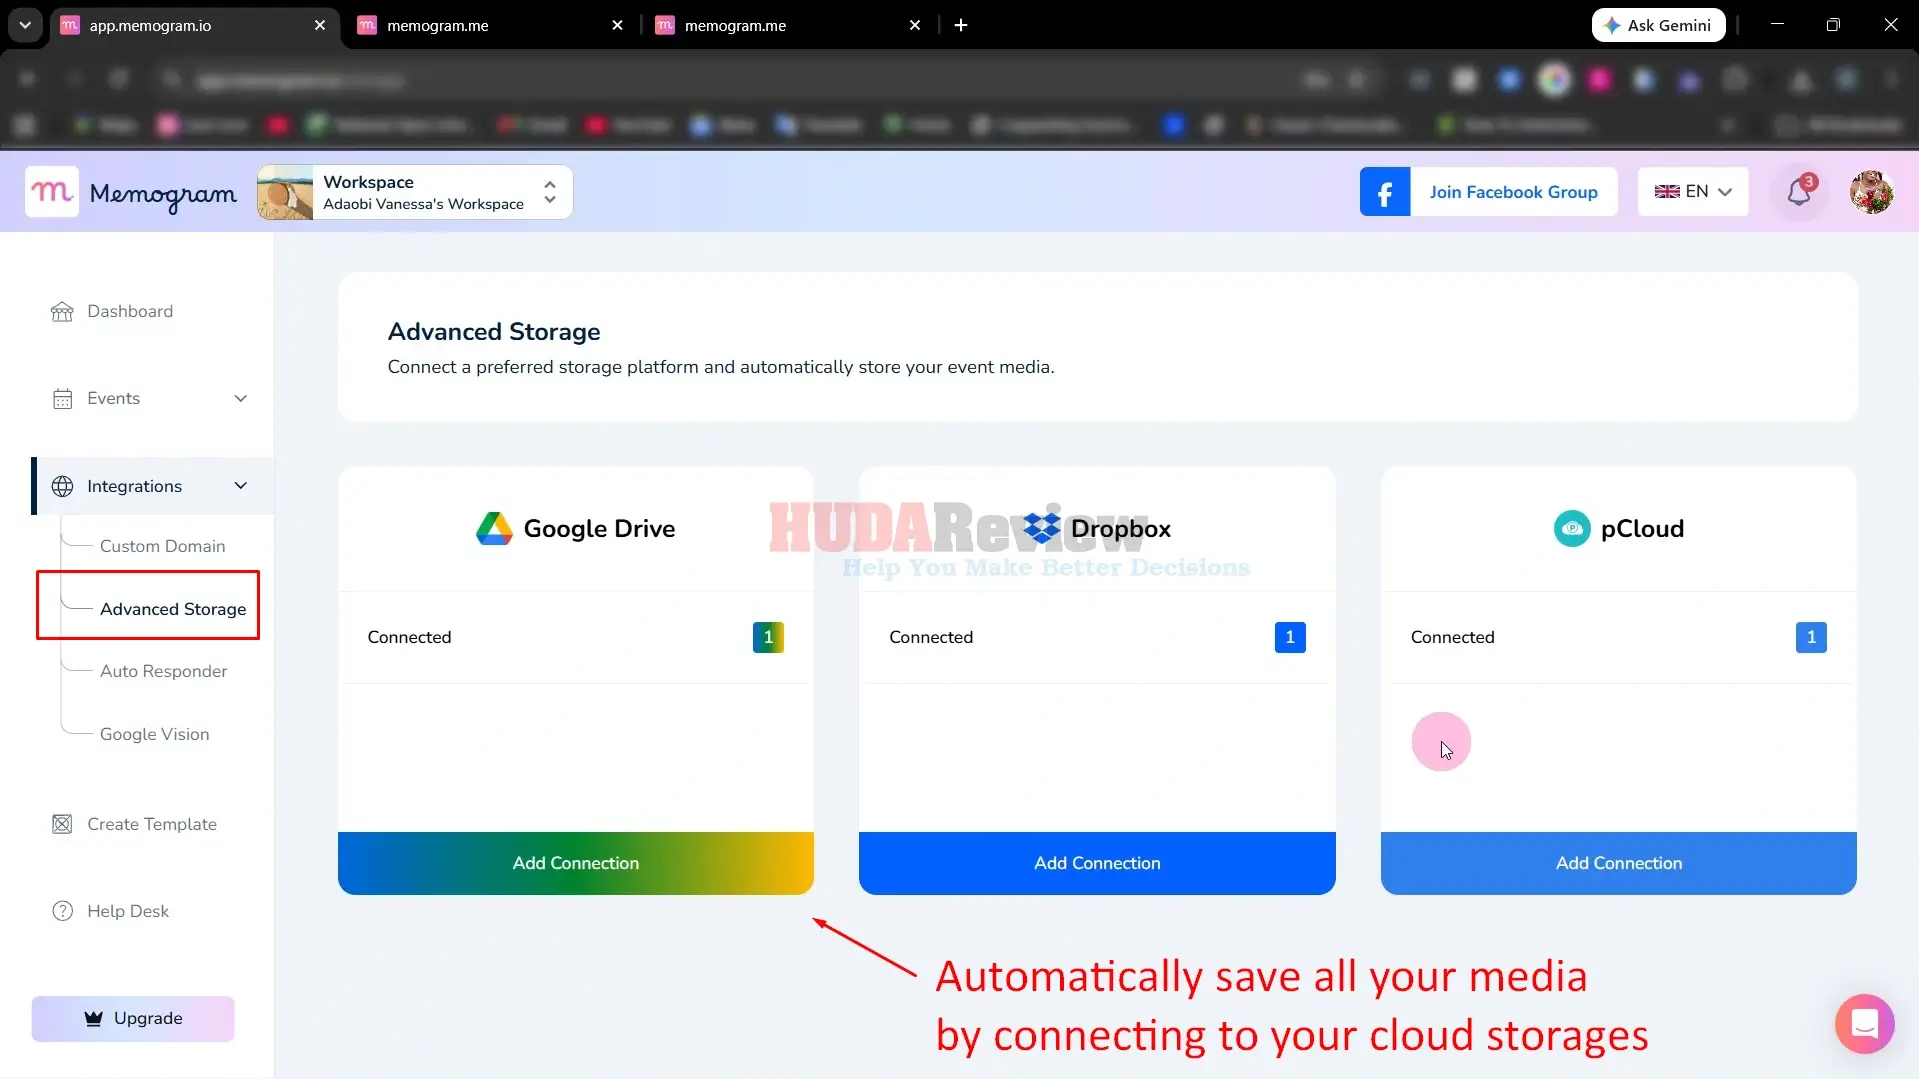
Task: Click the workspace thumbnail image
Action: (x=285, y=192)
